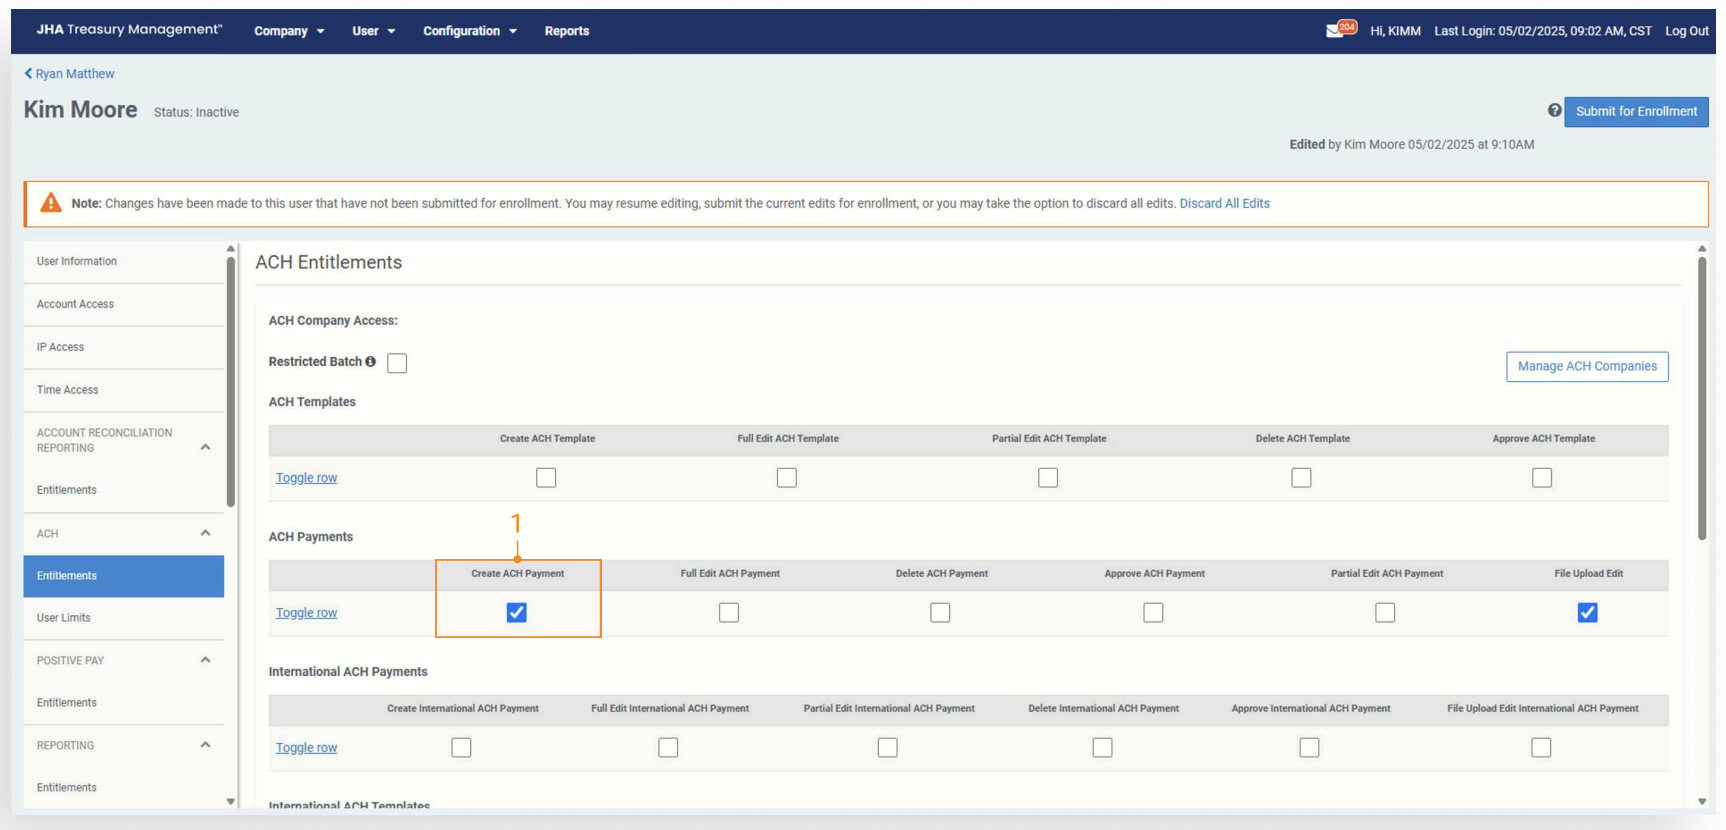1726x830 pixels.
Task: Collapse the ACH sidebar section
Action: click(x=205, y=533)
